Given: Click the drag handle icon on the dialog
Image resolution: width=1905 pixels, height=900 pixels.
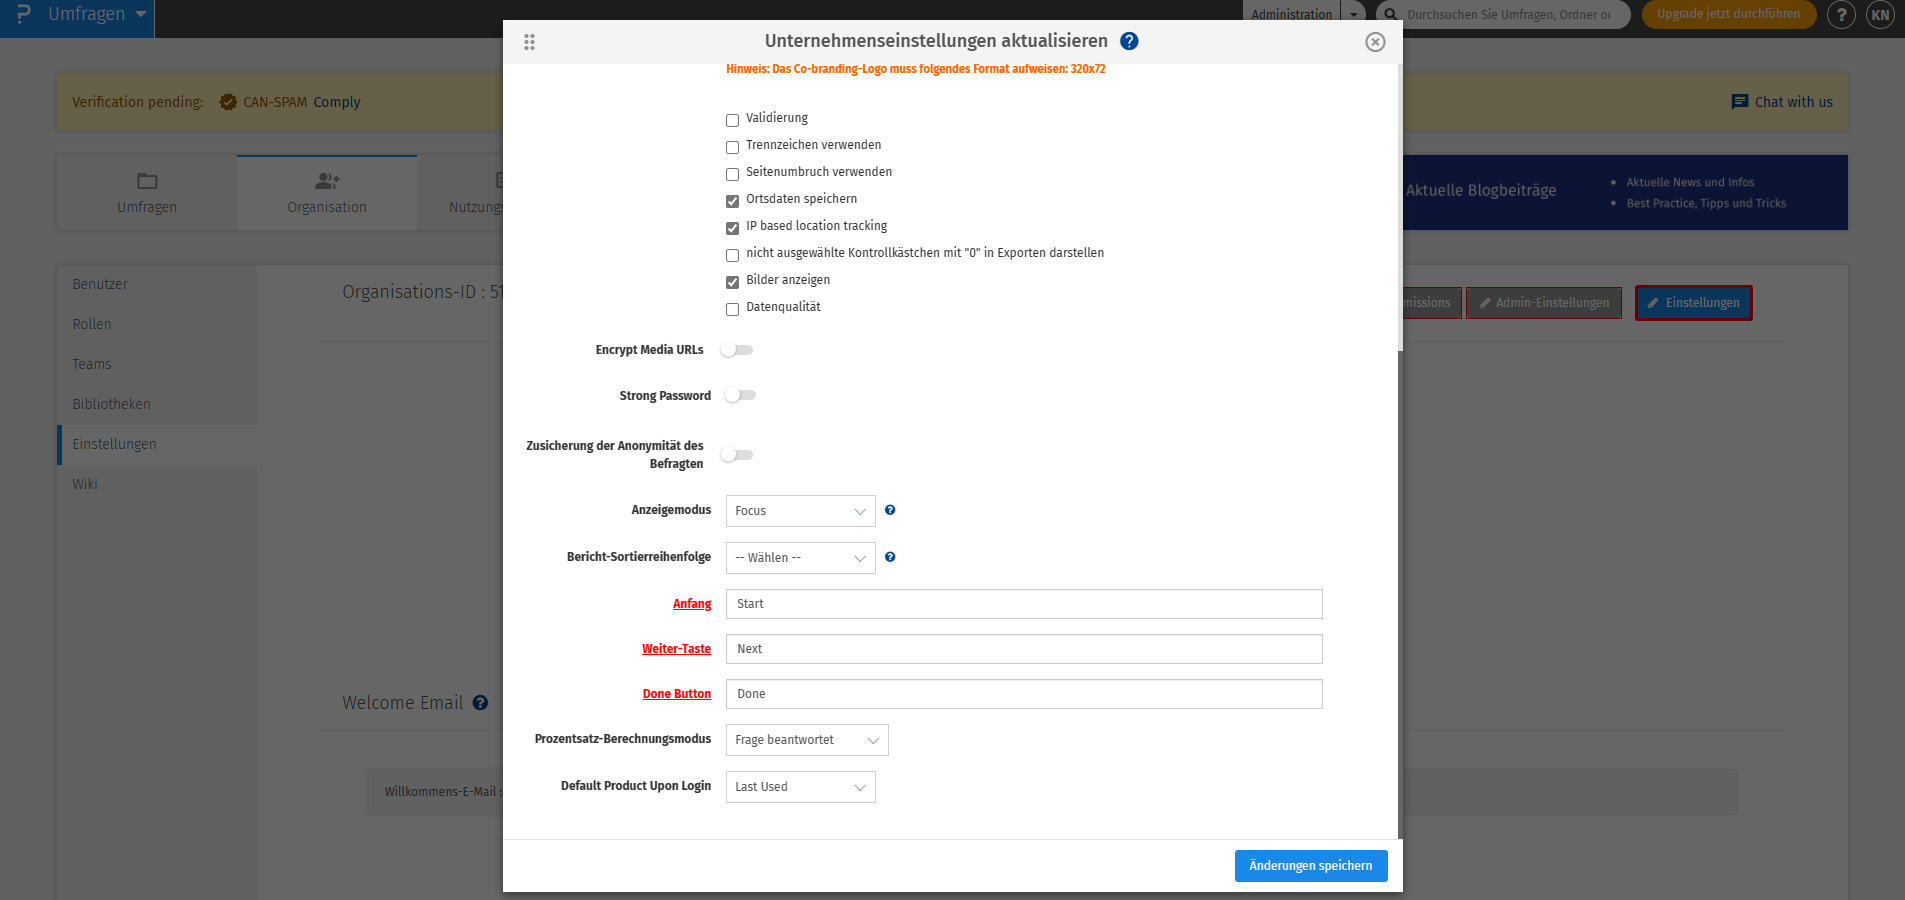Looking at the screenshot, I should pos(529,42).
